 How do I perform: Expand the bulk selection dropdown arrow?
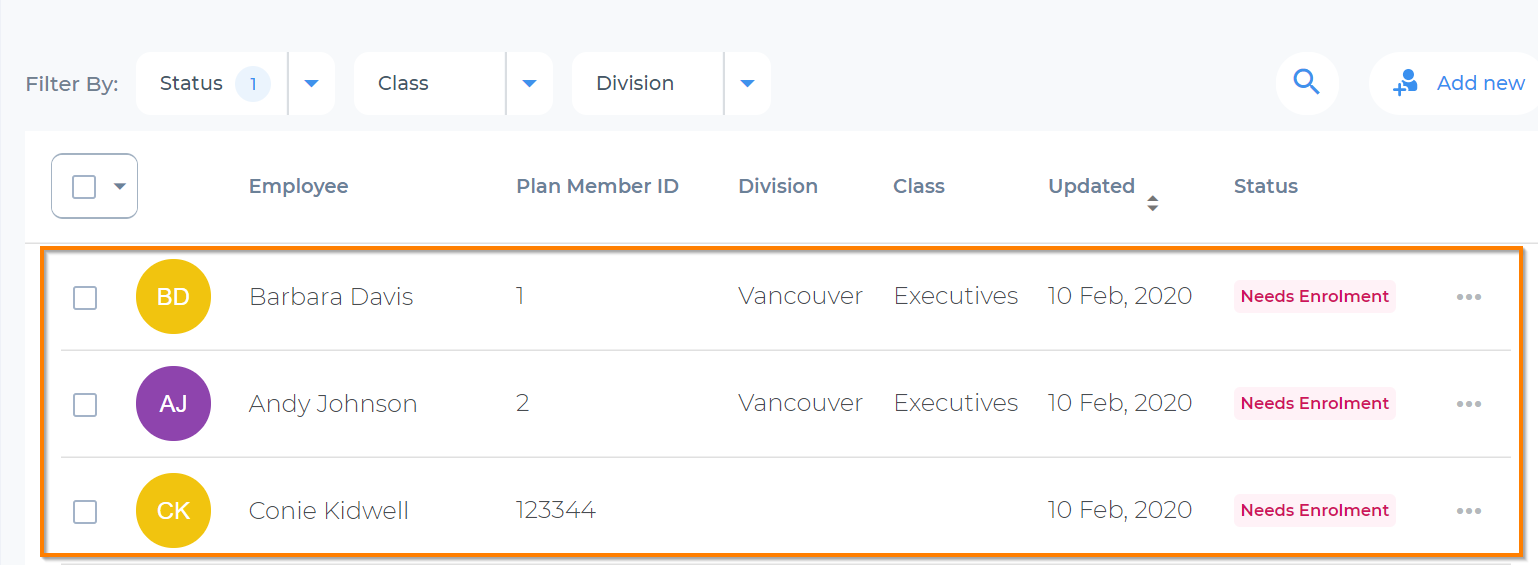pos(120,186)
